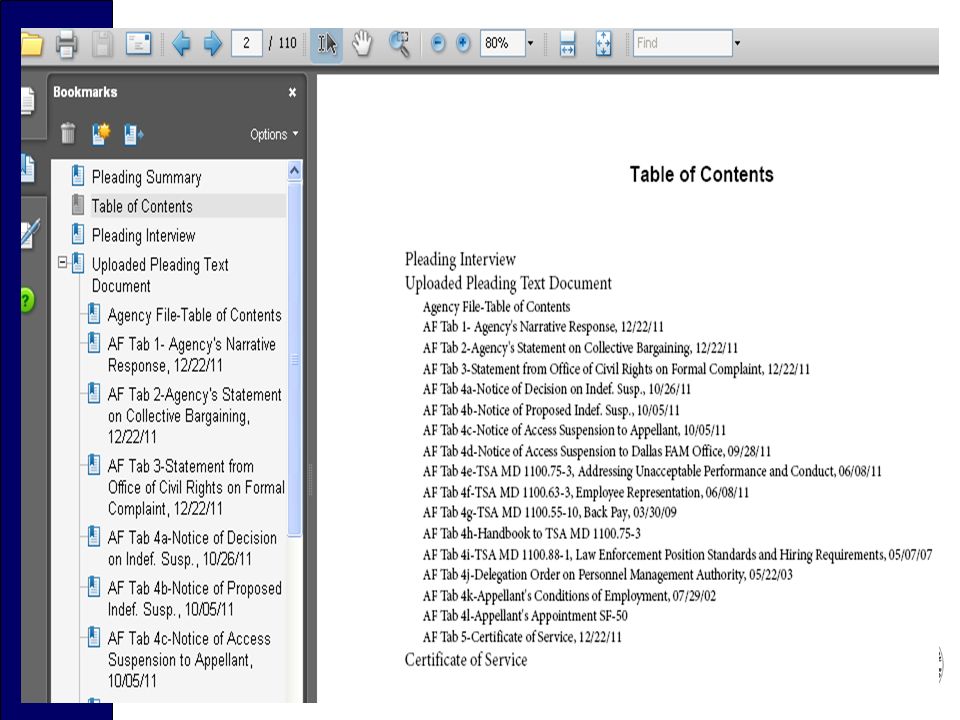Zoom in with the plus button
Screen dimensions: 960x720
(x=463, y=43)
